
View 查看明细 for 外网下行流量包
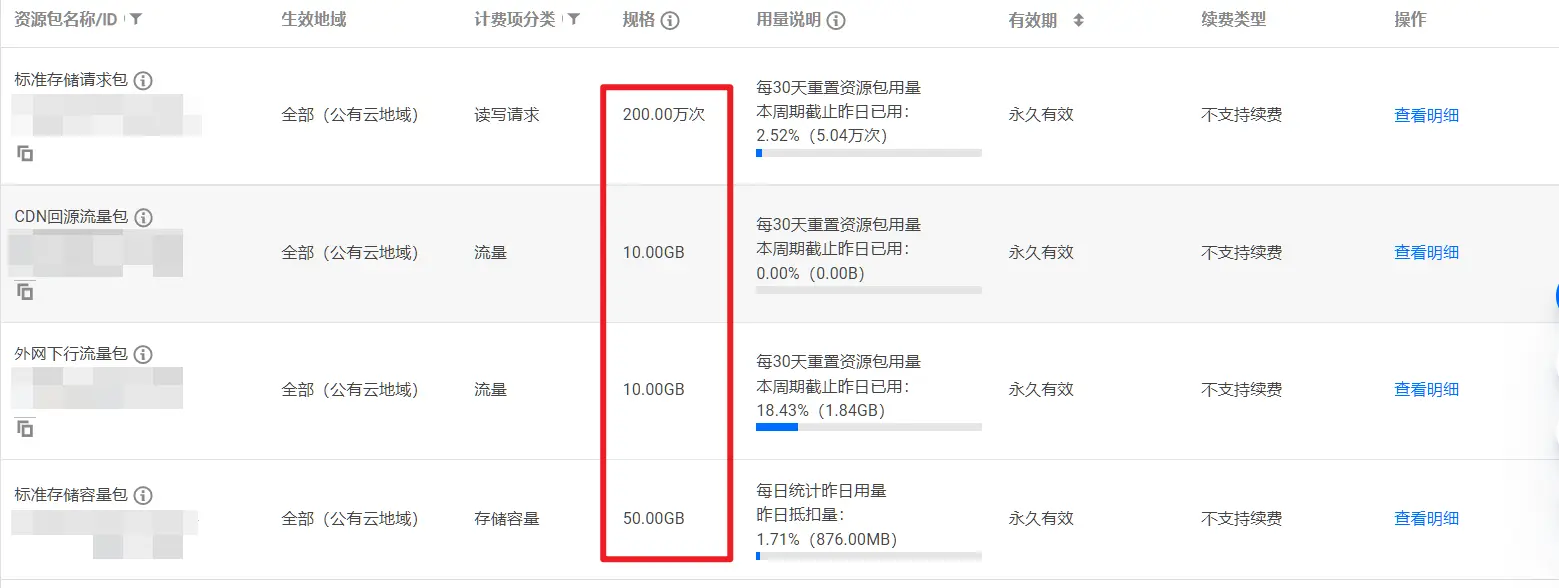tap(1426, 389)
